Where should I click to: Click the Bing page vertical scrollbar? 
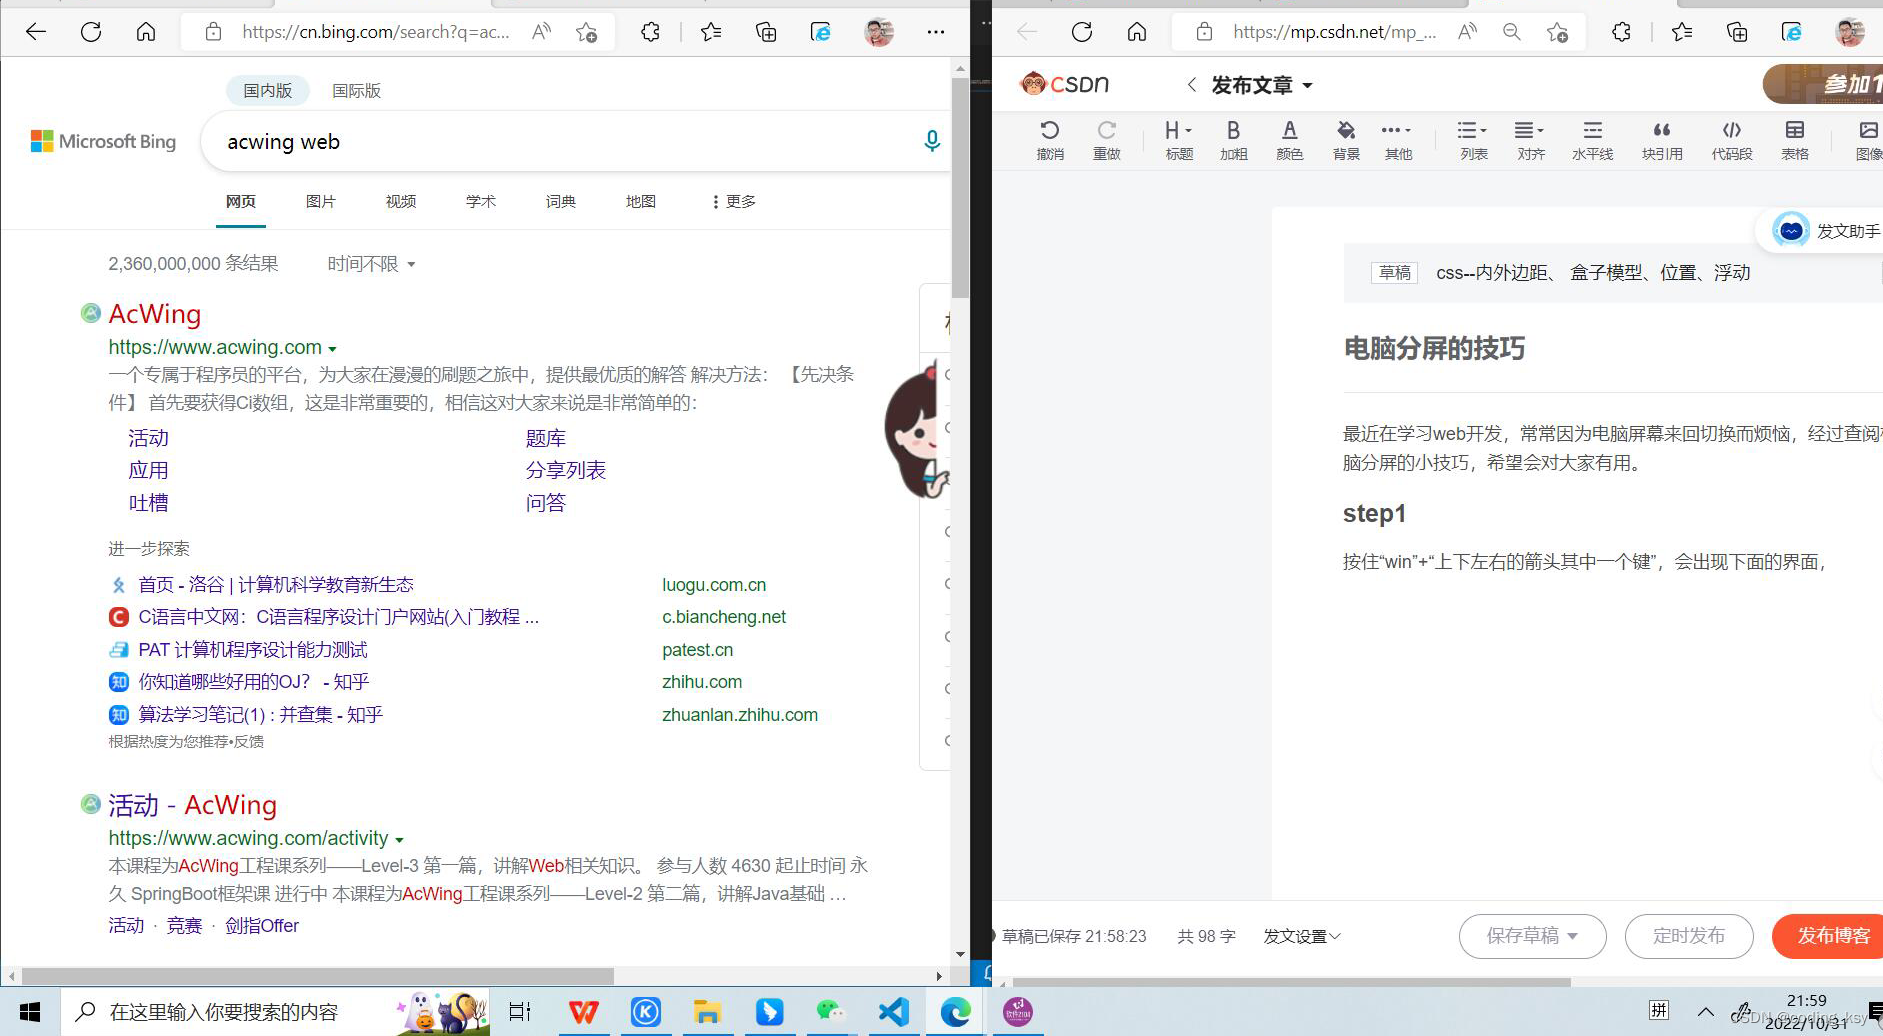tap(960, 188)
